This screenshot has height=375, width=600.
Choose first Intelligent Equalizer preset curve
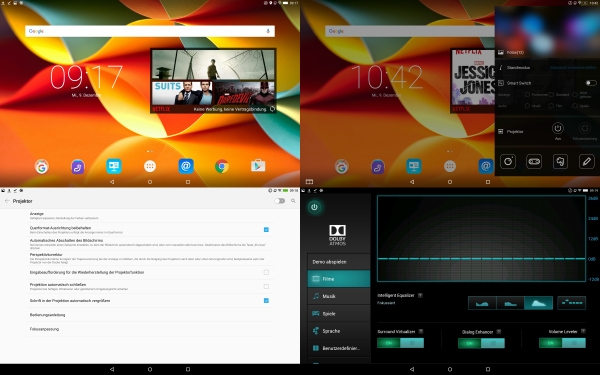(x=482, y=303)
